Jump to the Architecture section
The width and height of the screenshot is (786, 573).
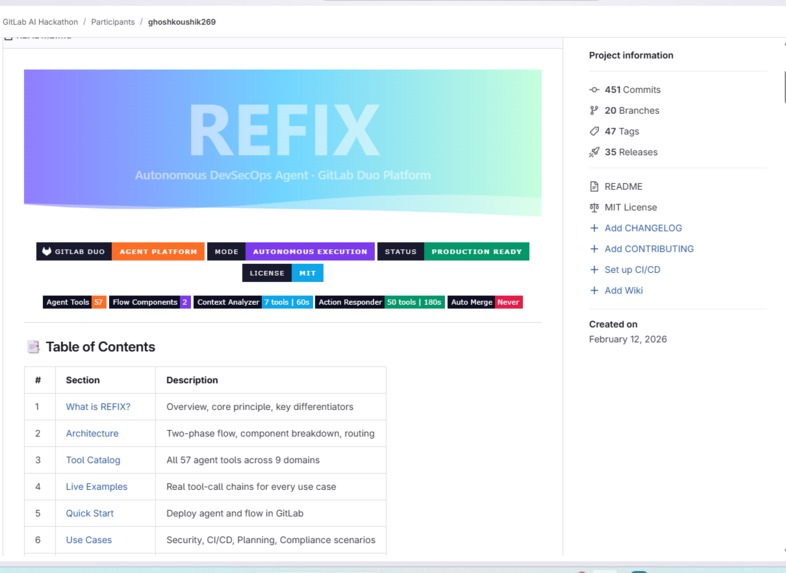[x=92, y=433]
